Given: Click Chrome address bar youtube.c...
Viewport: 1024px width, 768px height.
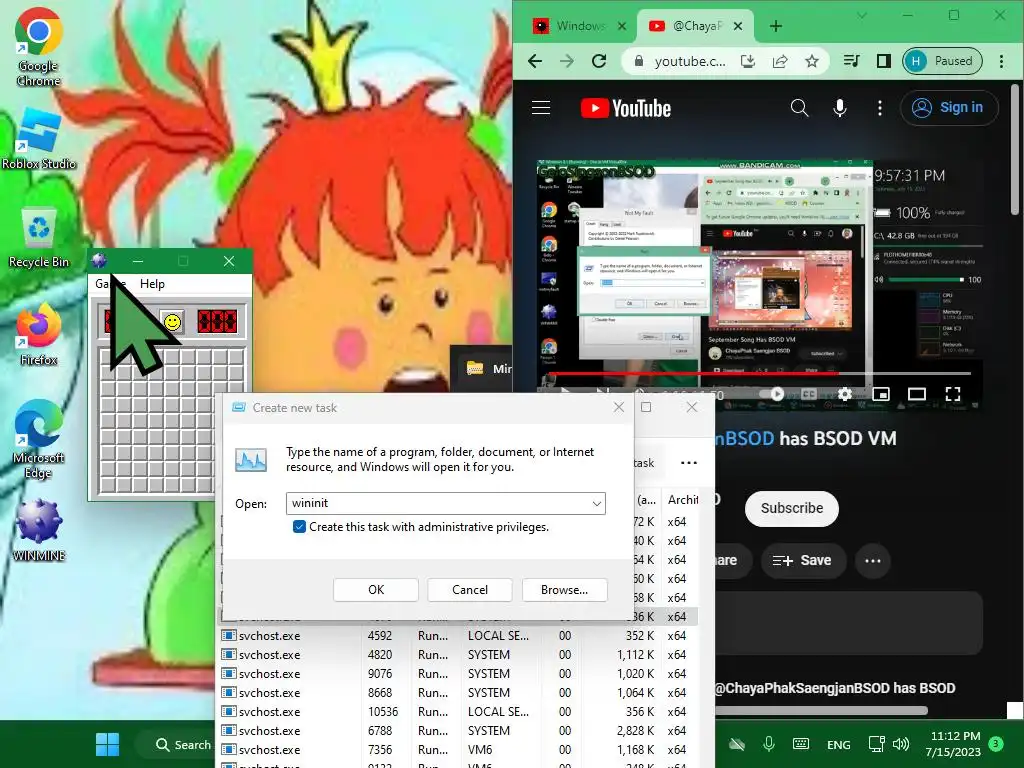Looking at the screenshot, I should 690,61.
